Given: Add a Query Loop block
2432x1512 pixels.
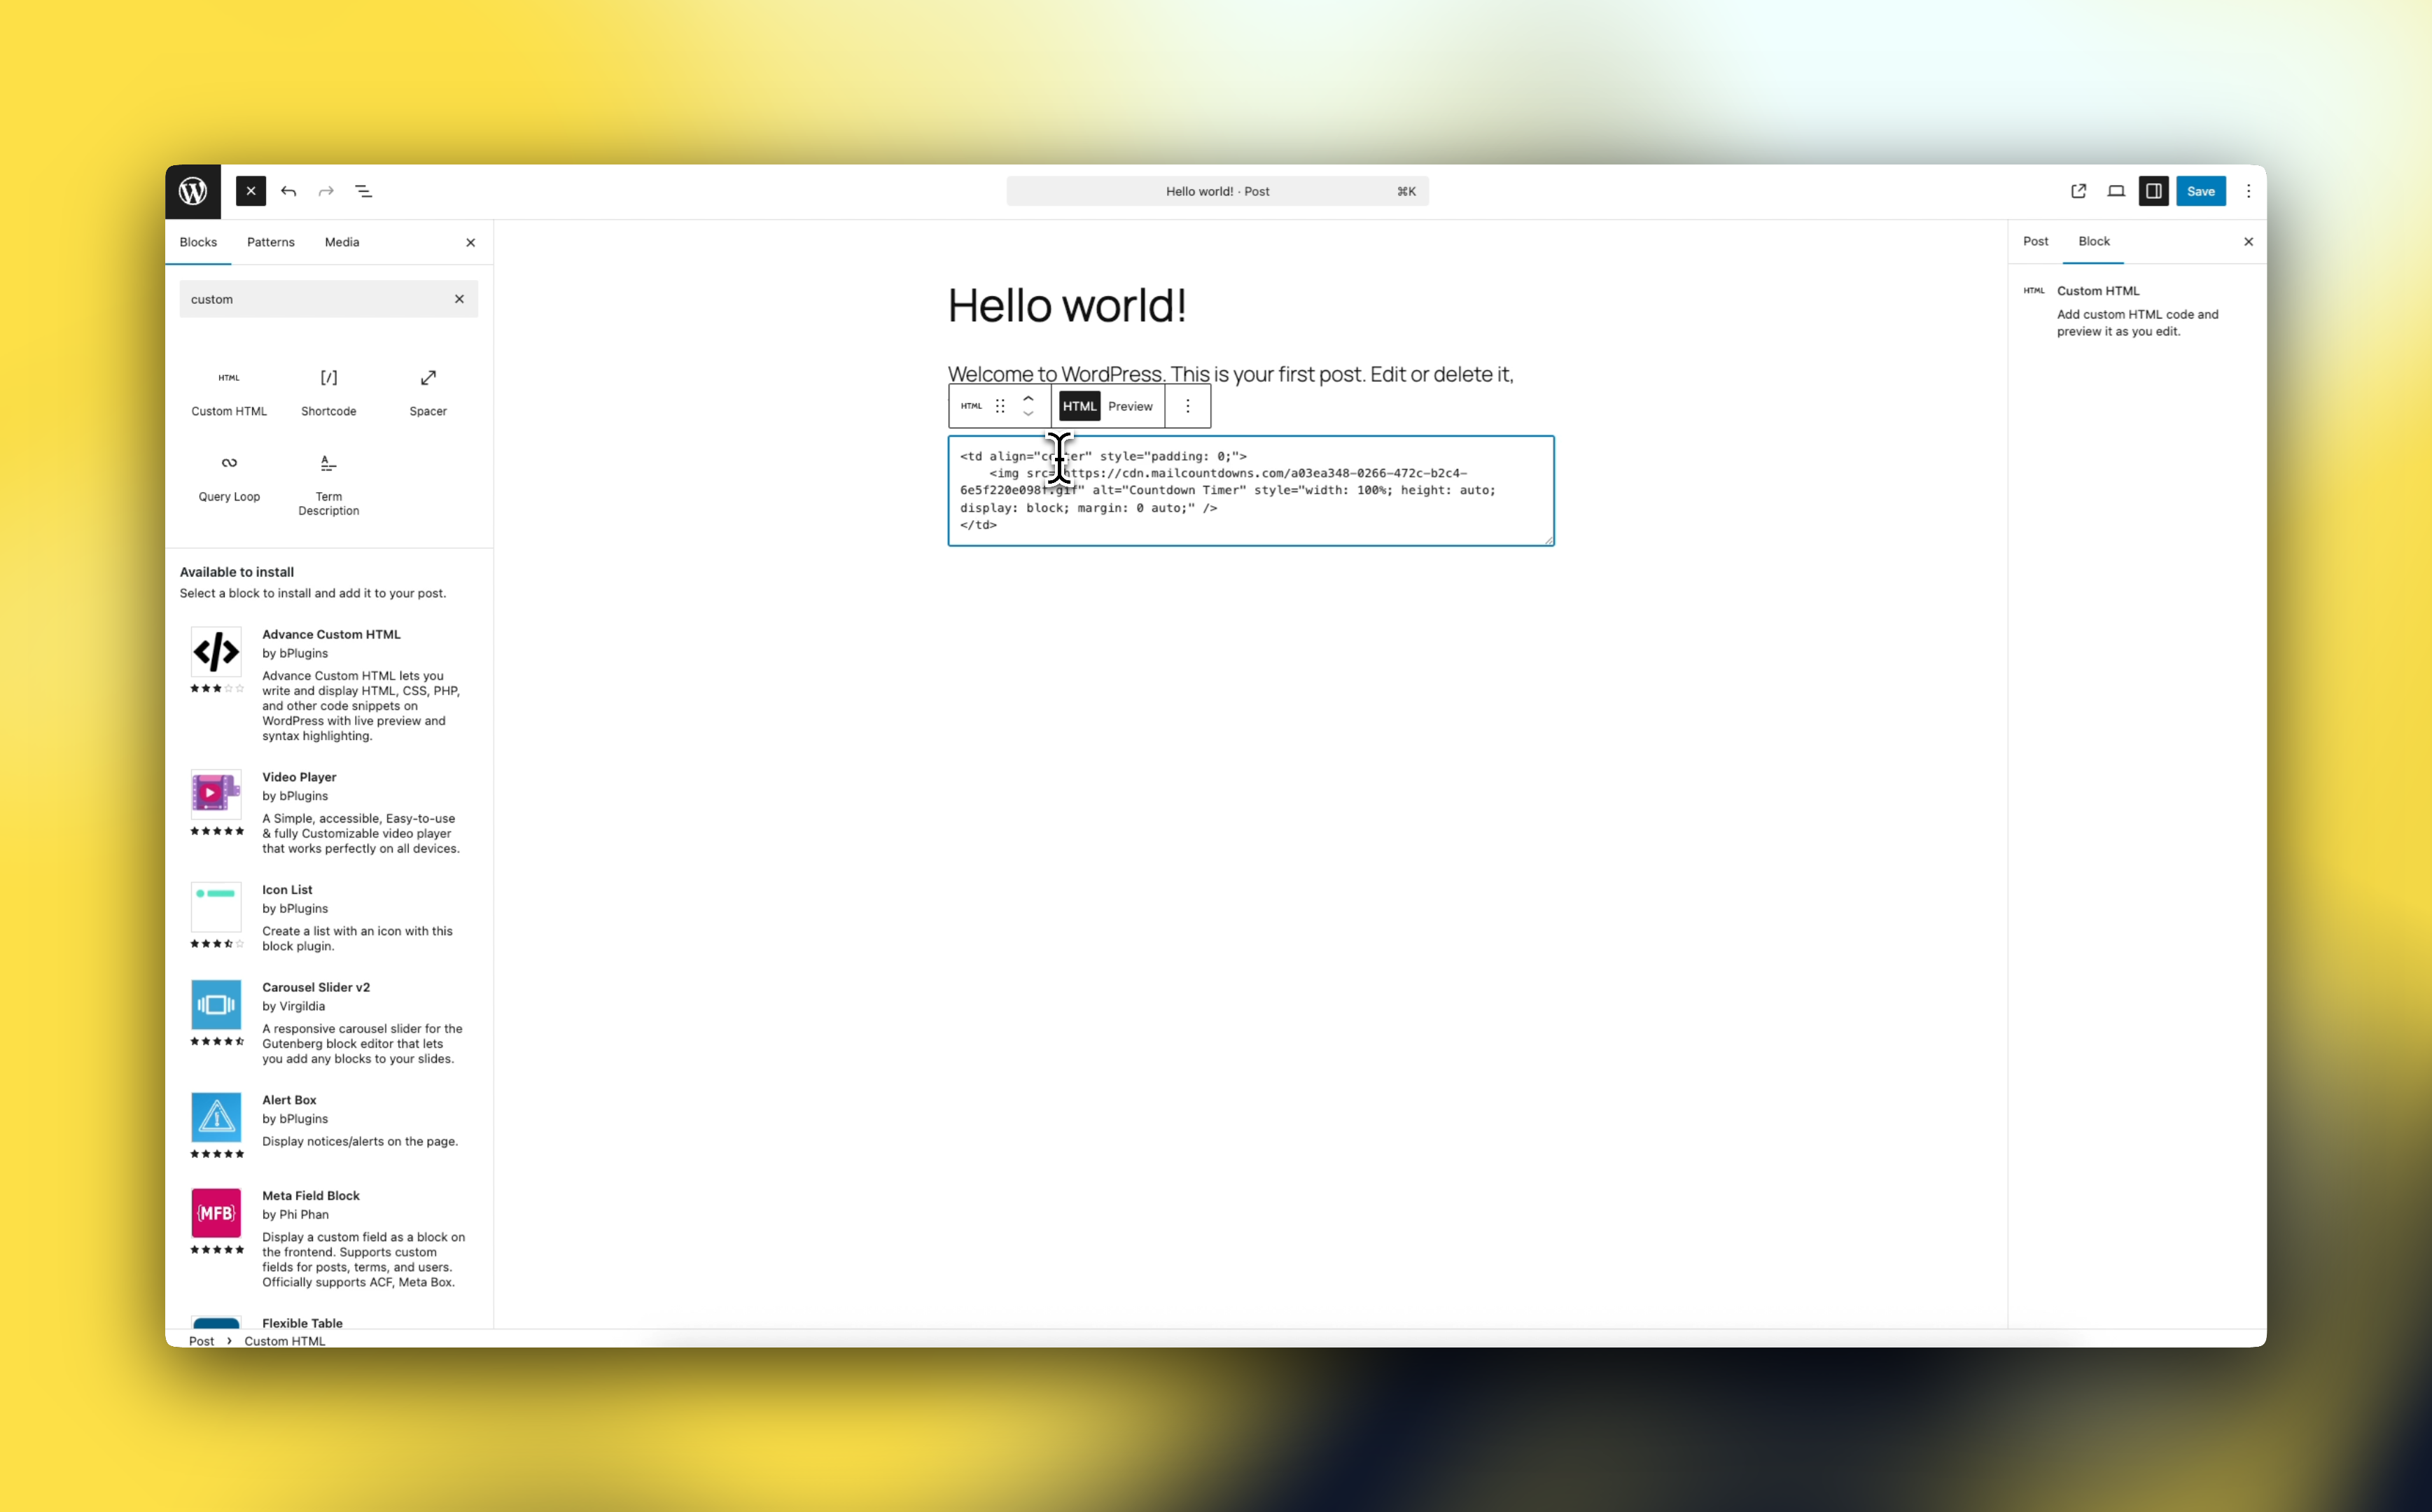Looking at the screenshot, I should [229, 478].
